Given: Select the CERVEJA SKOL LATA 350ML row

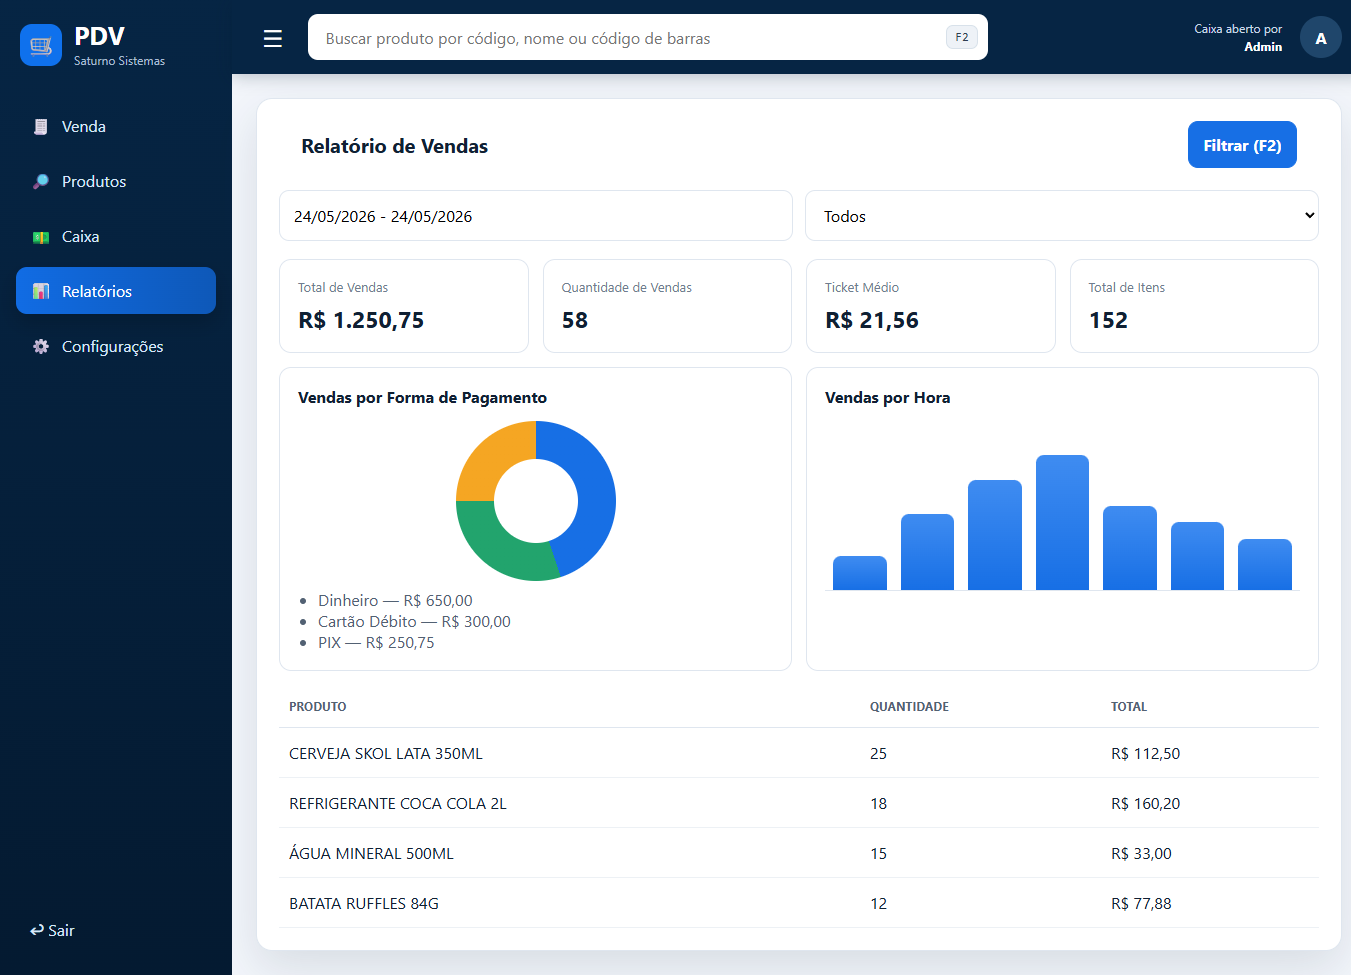Looking at the screenshot, I should (x=799, y=753).
